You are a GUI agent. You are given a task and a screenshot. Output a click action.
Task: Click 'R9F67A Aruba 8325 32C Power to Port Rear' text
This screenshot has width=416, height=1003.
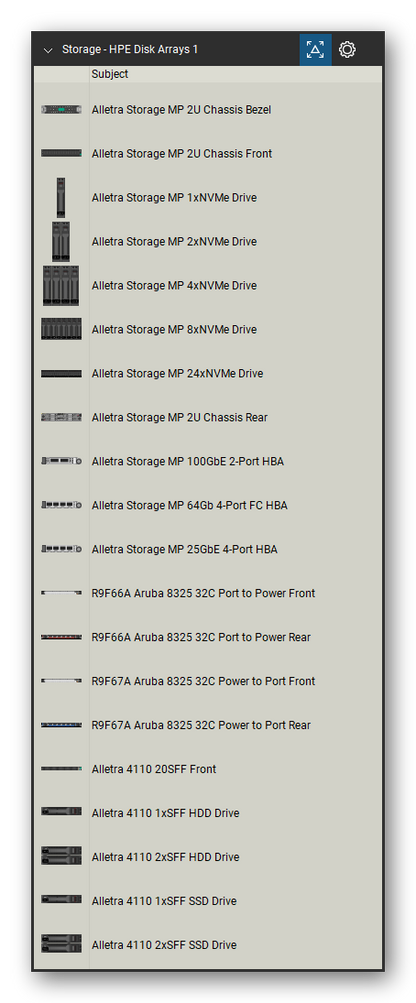(201, 725)
